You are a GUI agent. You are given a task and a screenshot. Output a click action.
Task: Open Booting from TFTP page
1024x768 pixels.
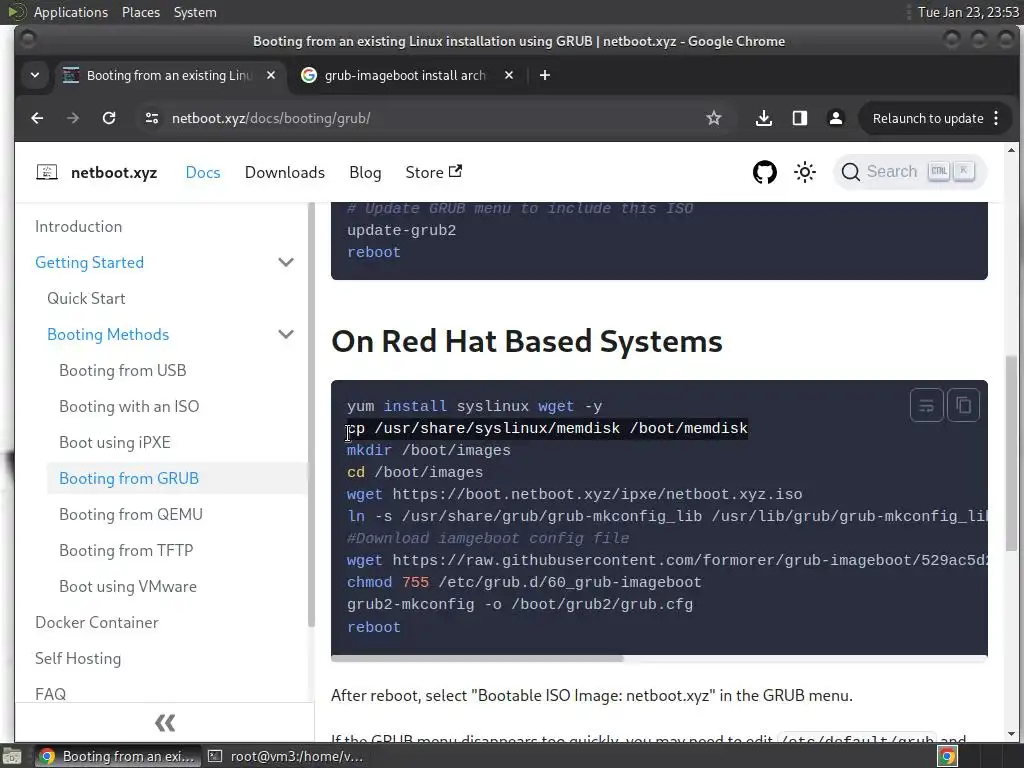click(x=126, y=551)
